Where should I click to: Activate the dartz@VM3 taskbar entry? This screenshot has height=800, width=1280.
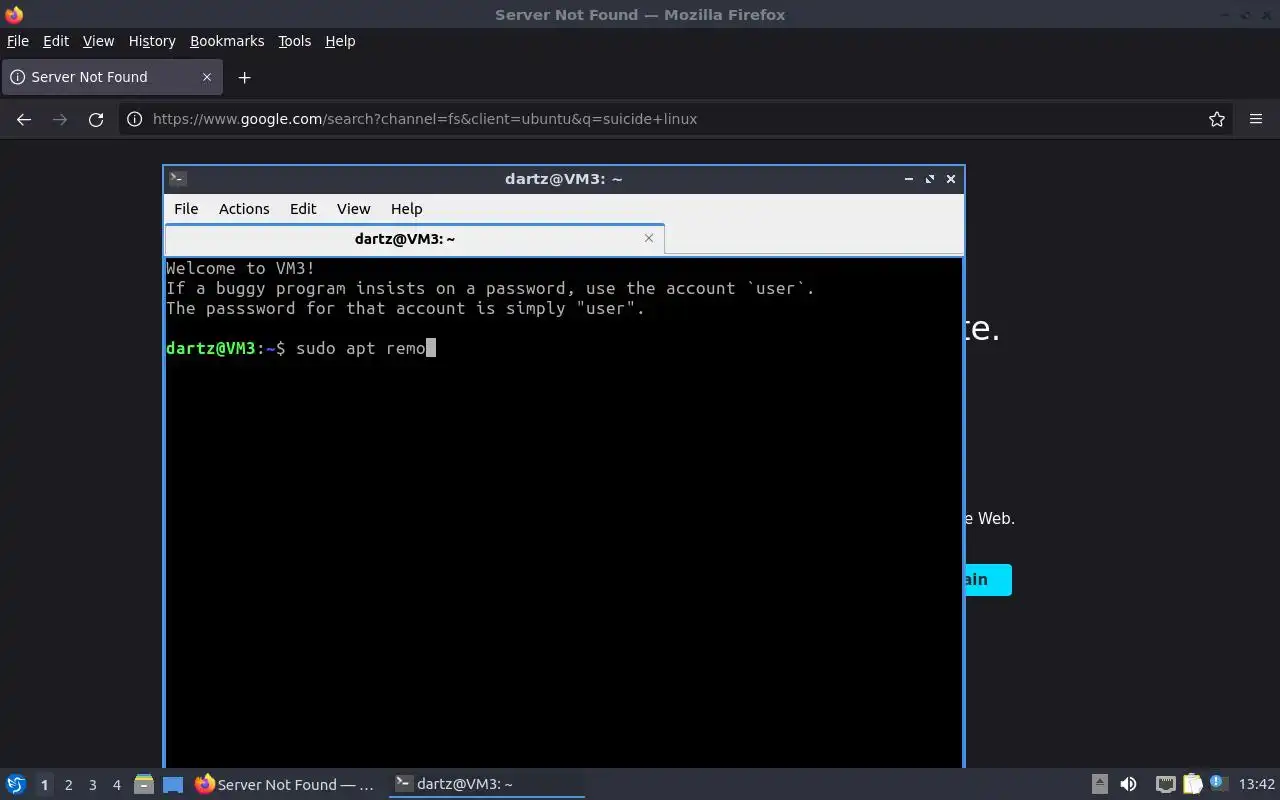(x=486, y=785)
